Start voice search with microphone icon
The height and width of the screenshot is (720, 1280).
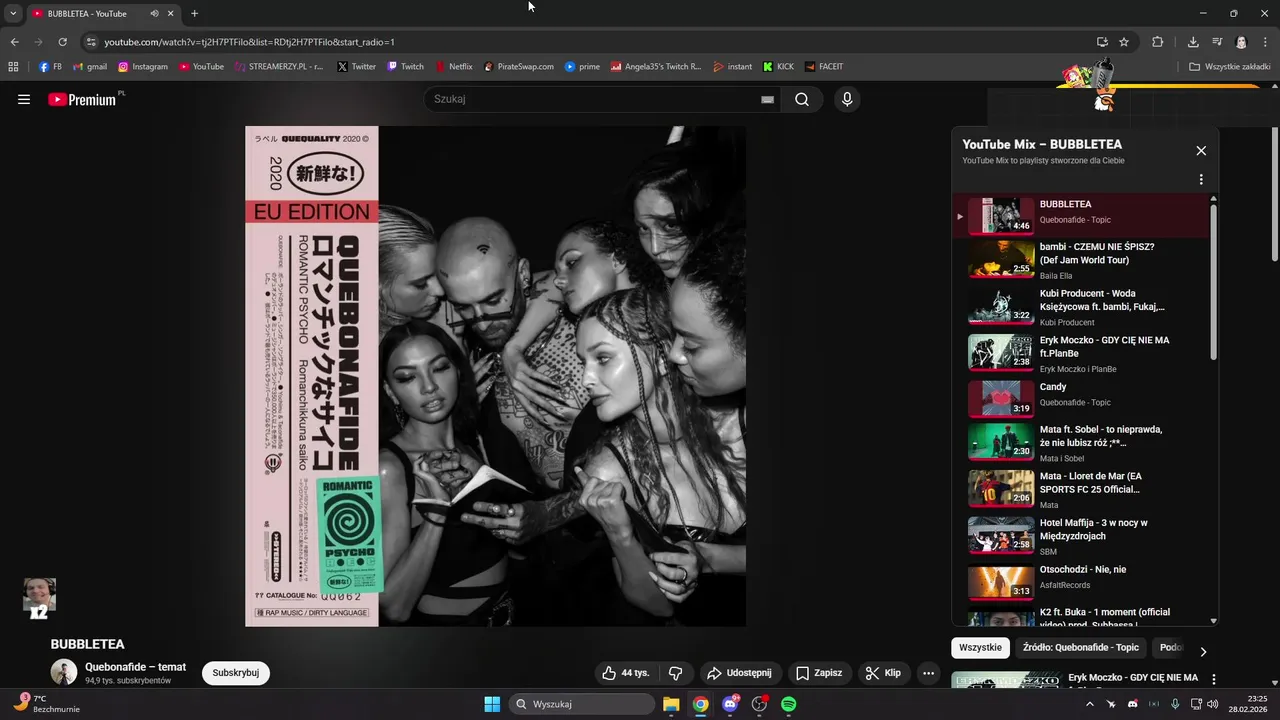click(847, 99)
